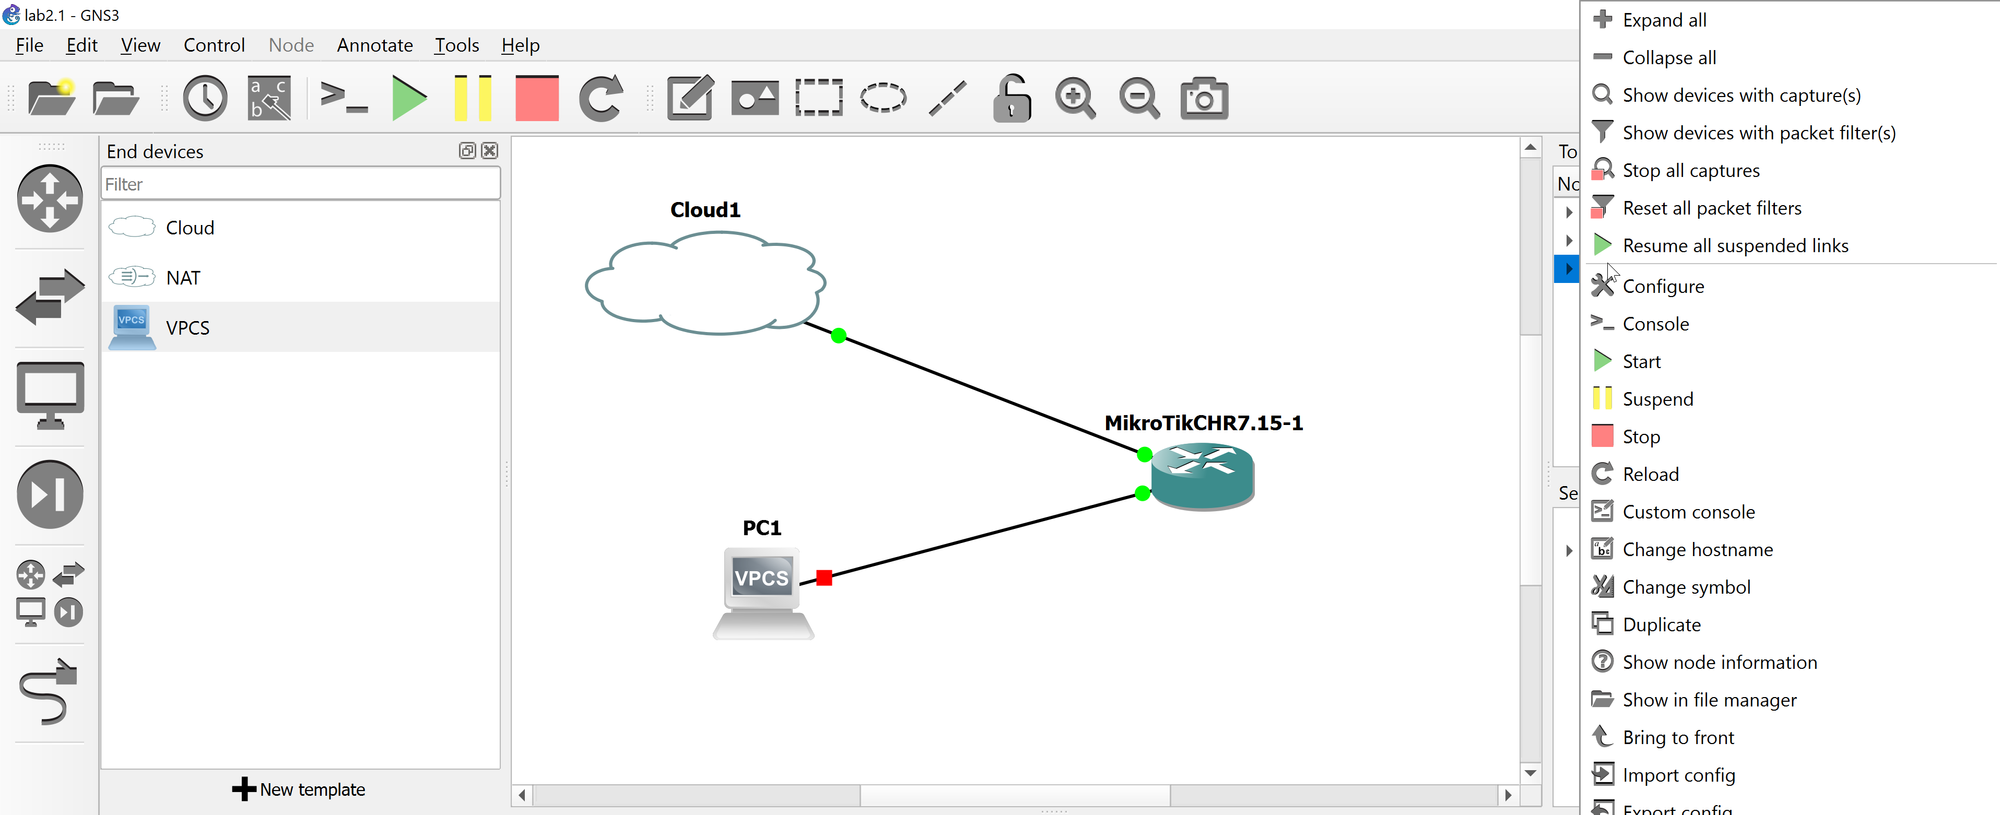Choose Custom console in context menu

click(1790, 512)
